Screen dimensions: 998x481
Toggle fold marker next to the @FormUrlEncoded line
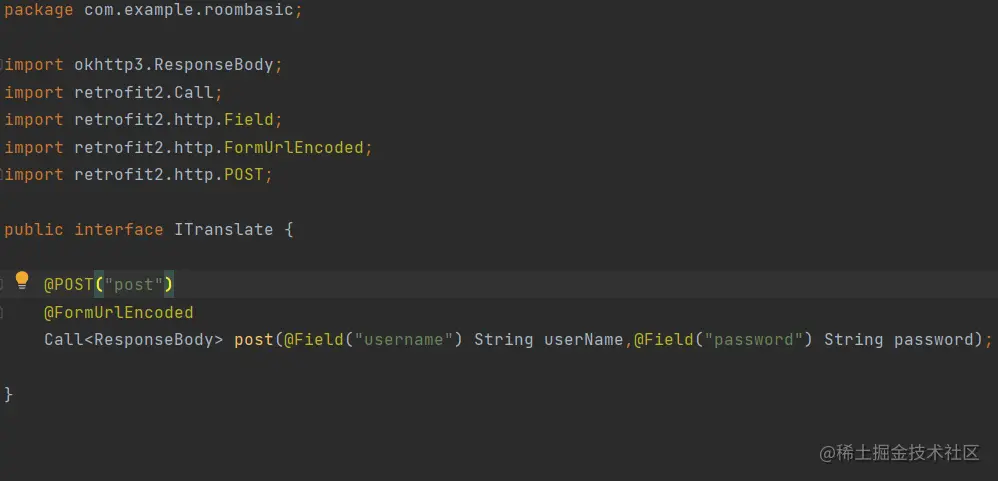[x=3, y=312]
